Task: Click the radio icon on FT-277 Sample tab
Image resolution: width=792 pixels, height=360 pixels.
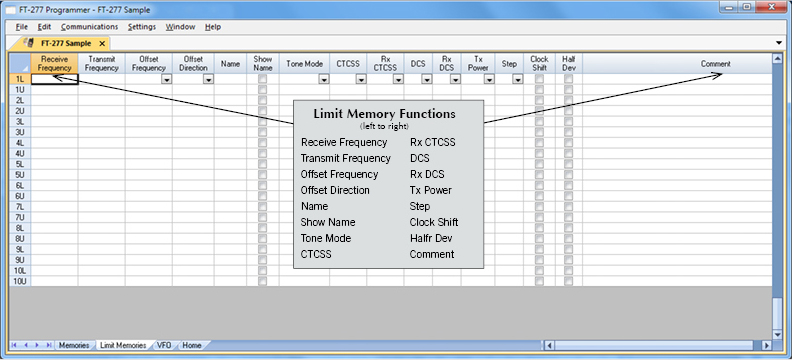Action: 30,43
